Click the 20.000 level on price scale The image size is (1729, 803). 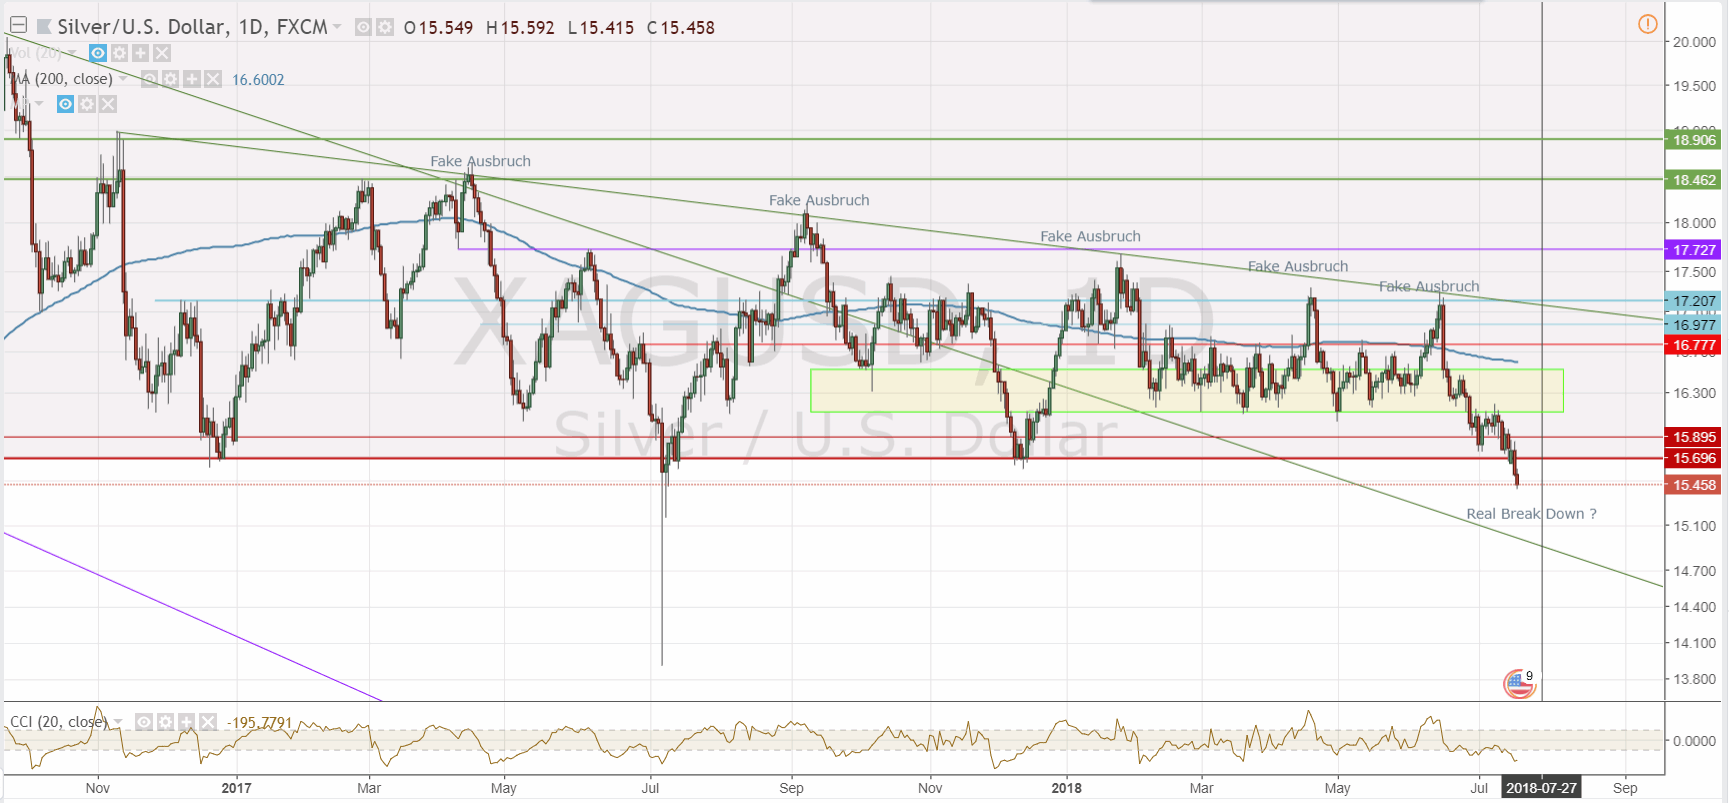[1694, 42]
